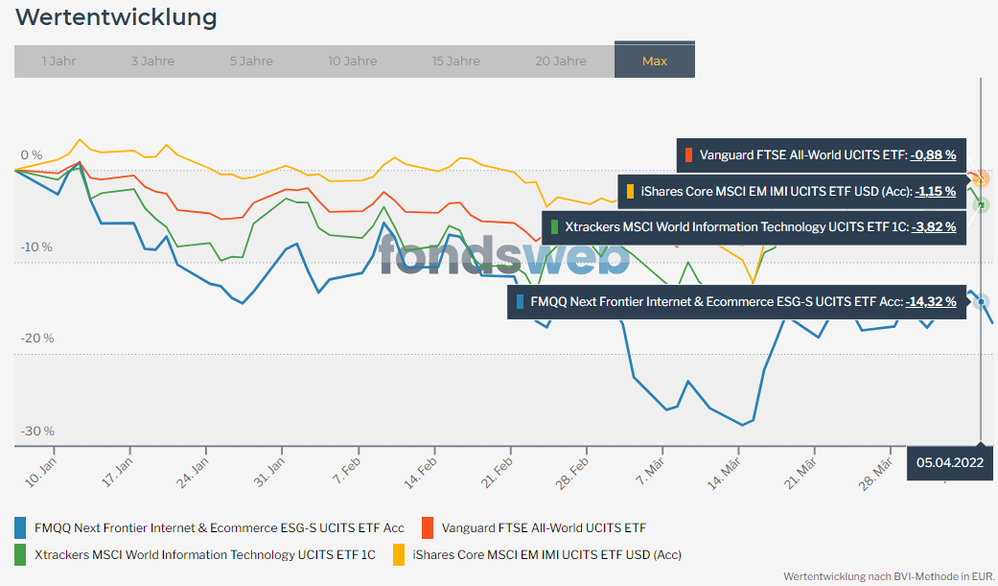This screenshot has width=998, height=586.
Task: Click the 17. Jan axis label
Action: pos(116,472)
